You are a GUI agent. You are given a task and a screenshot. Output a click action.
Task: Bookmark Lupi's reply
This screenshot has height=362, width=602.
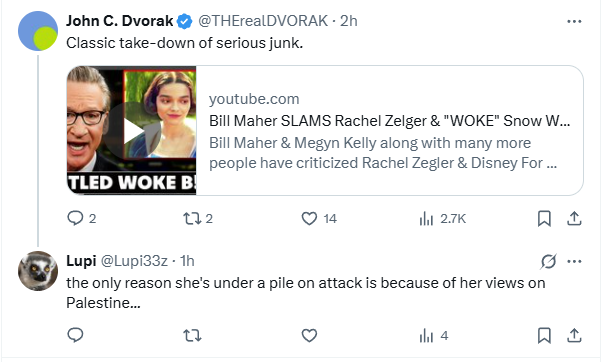click(544, 336)
